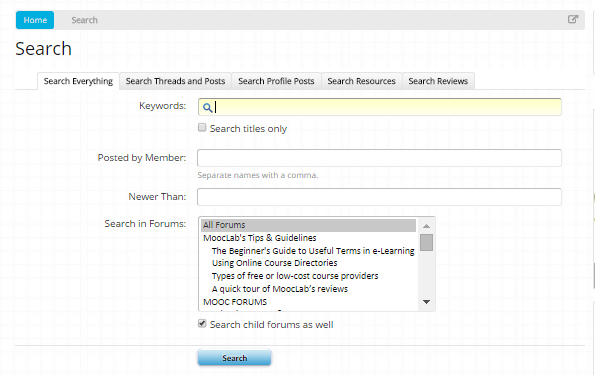Open the Search Reviews tab
Viewport: 595px width, 375px height.
(x=438, y=81)
